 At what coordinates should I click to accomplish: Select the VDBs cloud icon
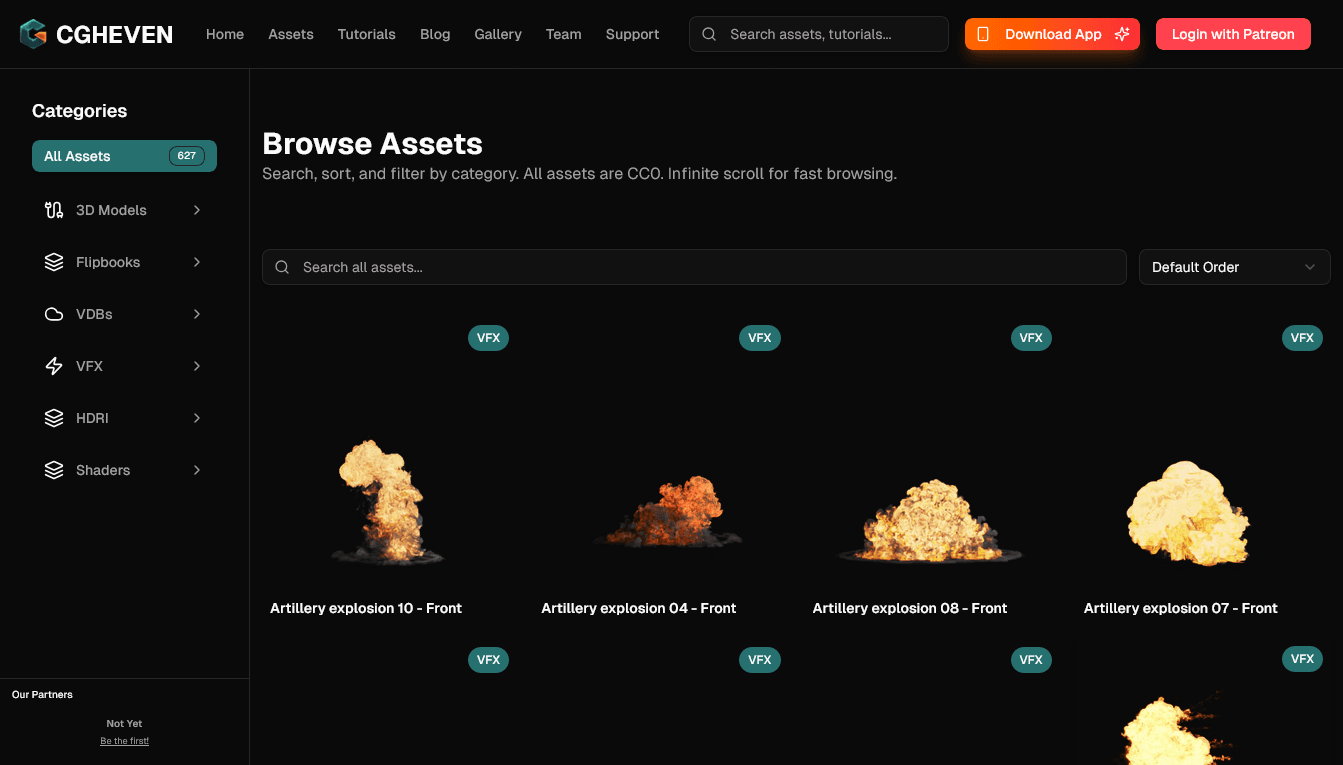click(x=53, y=314)
